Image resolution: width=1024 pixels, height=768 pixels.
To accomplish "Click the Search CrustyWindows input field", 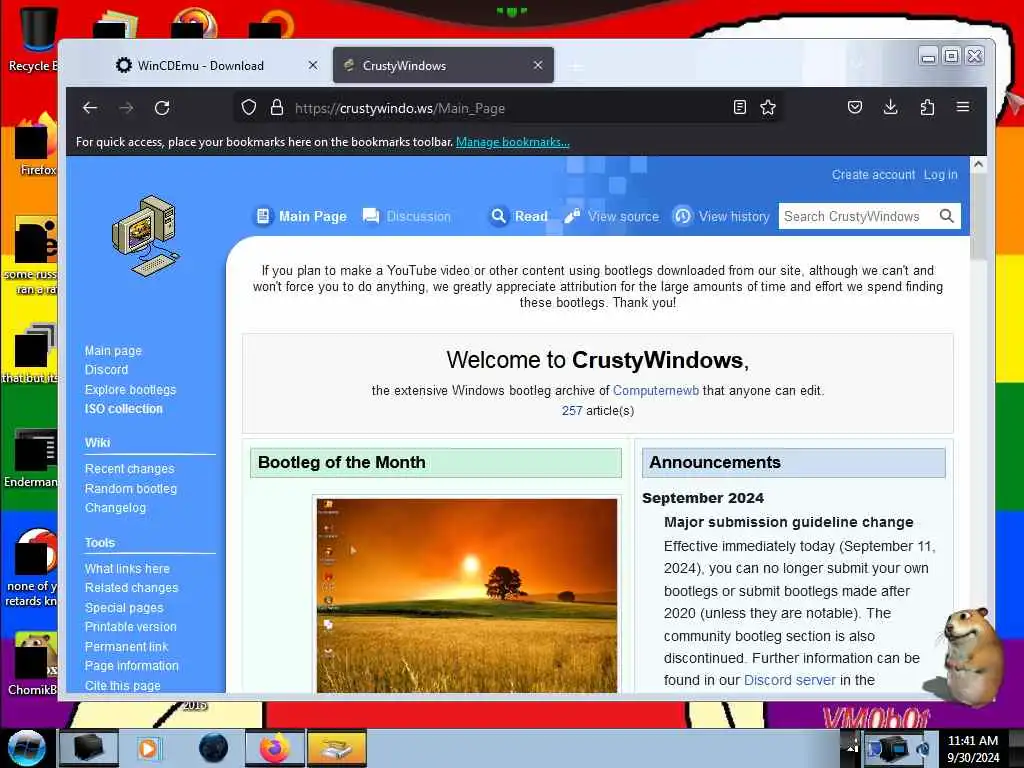I will click(x=858, y=216).
